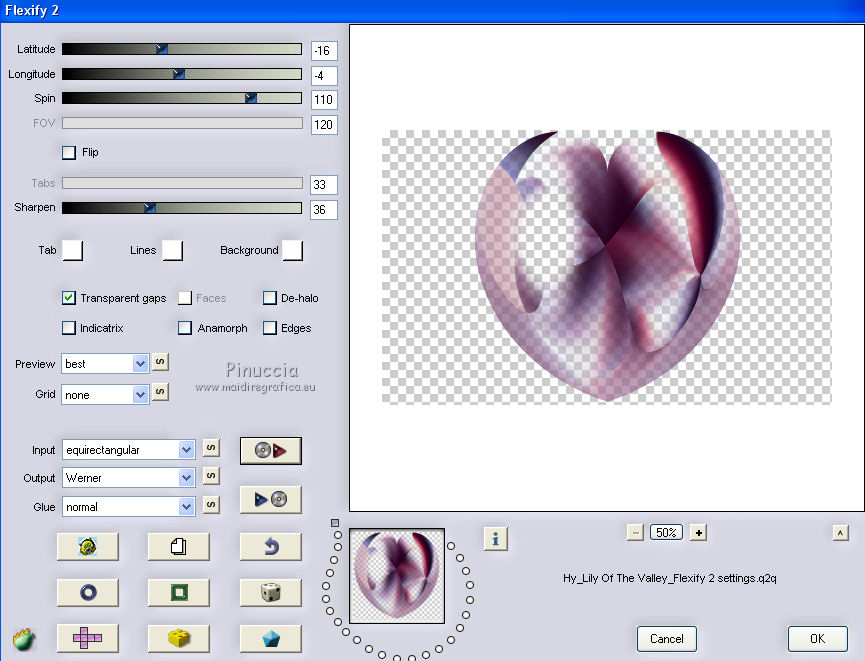865x661 pixels.
Task: Click the S button next to Preview
Action: tap(160, 362)
